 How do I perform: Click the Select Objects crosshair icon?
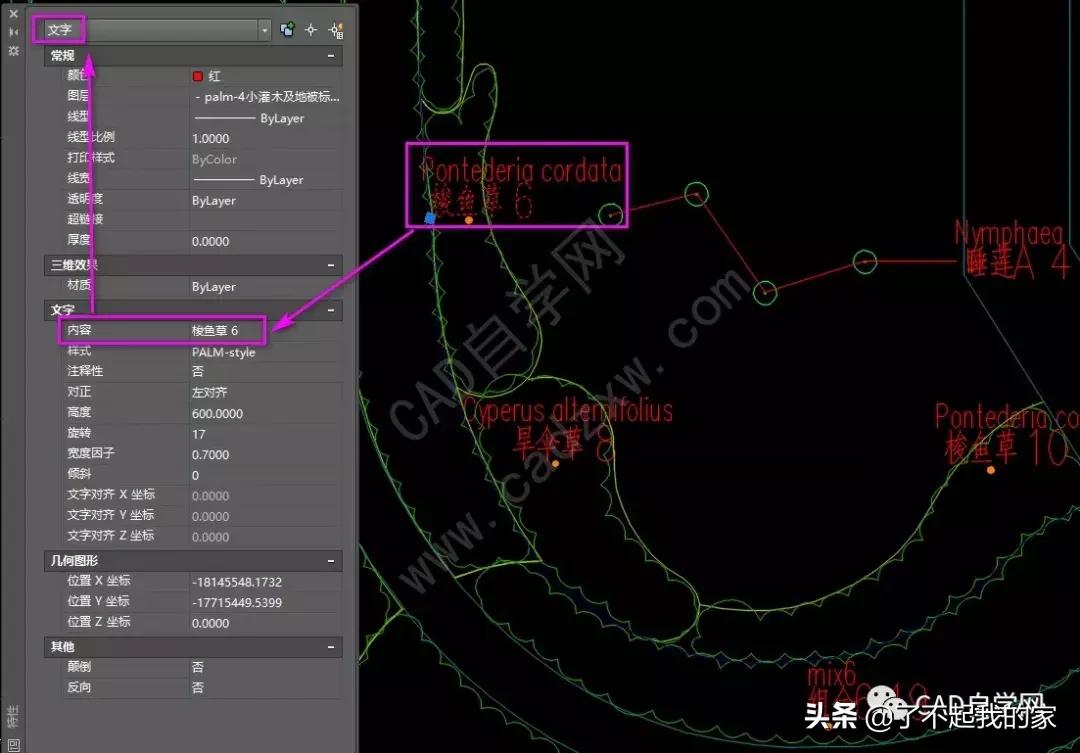pos(310,30)
